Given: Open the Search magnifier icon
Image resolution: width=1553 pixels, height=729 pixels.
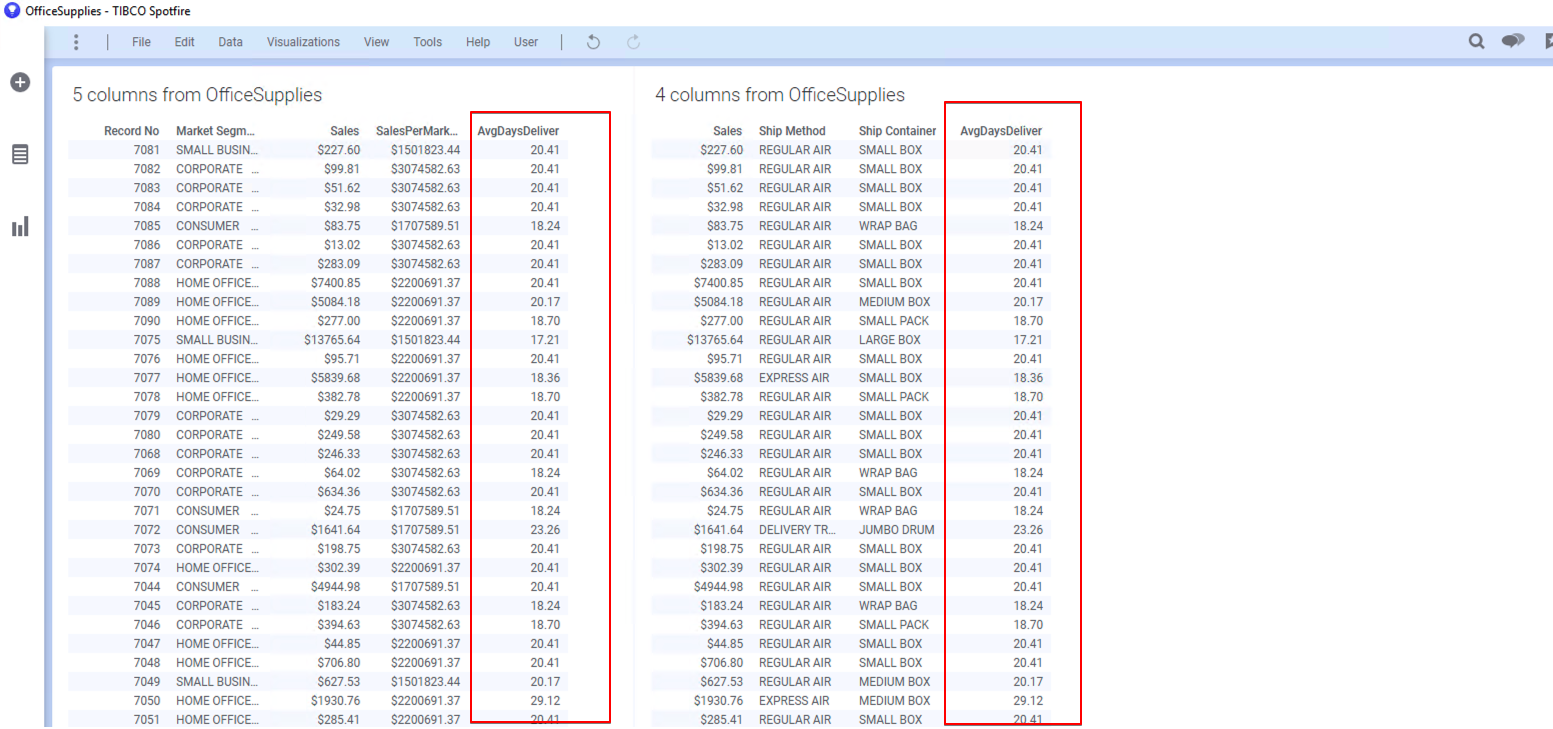Looking at the screenshot, I should [1476, 42].
